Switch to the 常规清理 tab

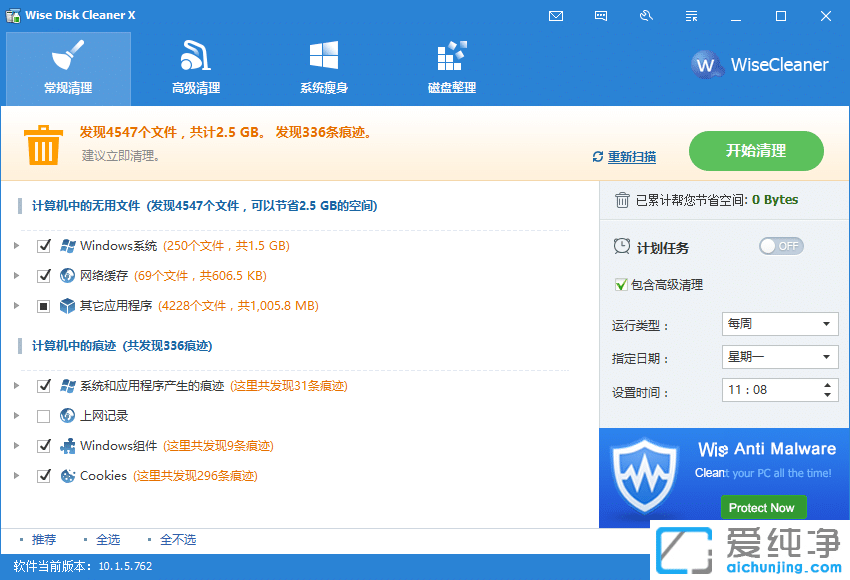pyautogui.click(x=68, y=69)
